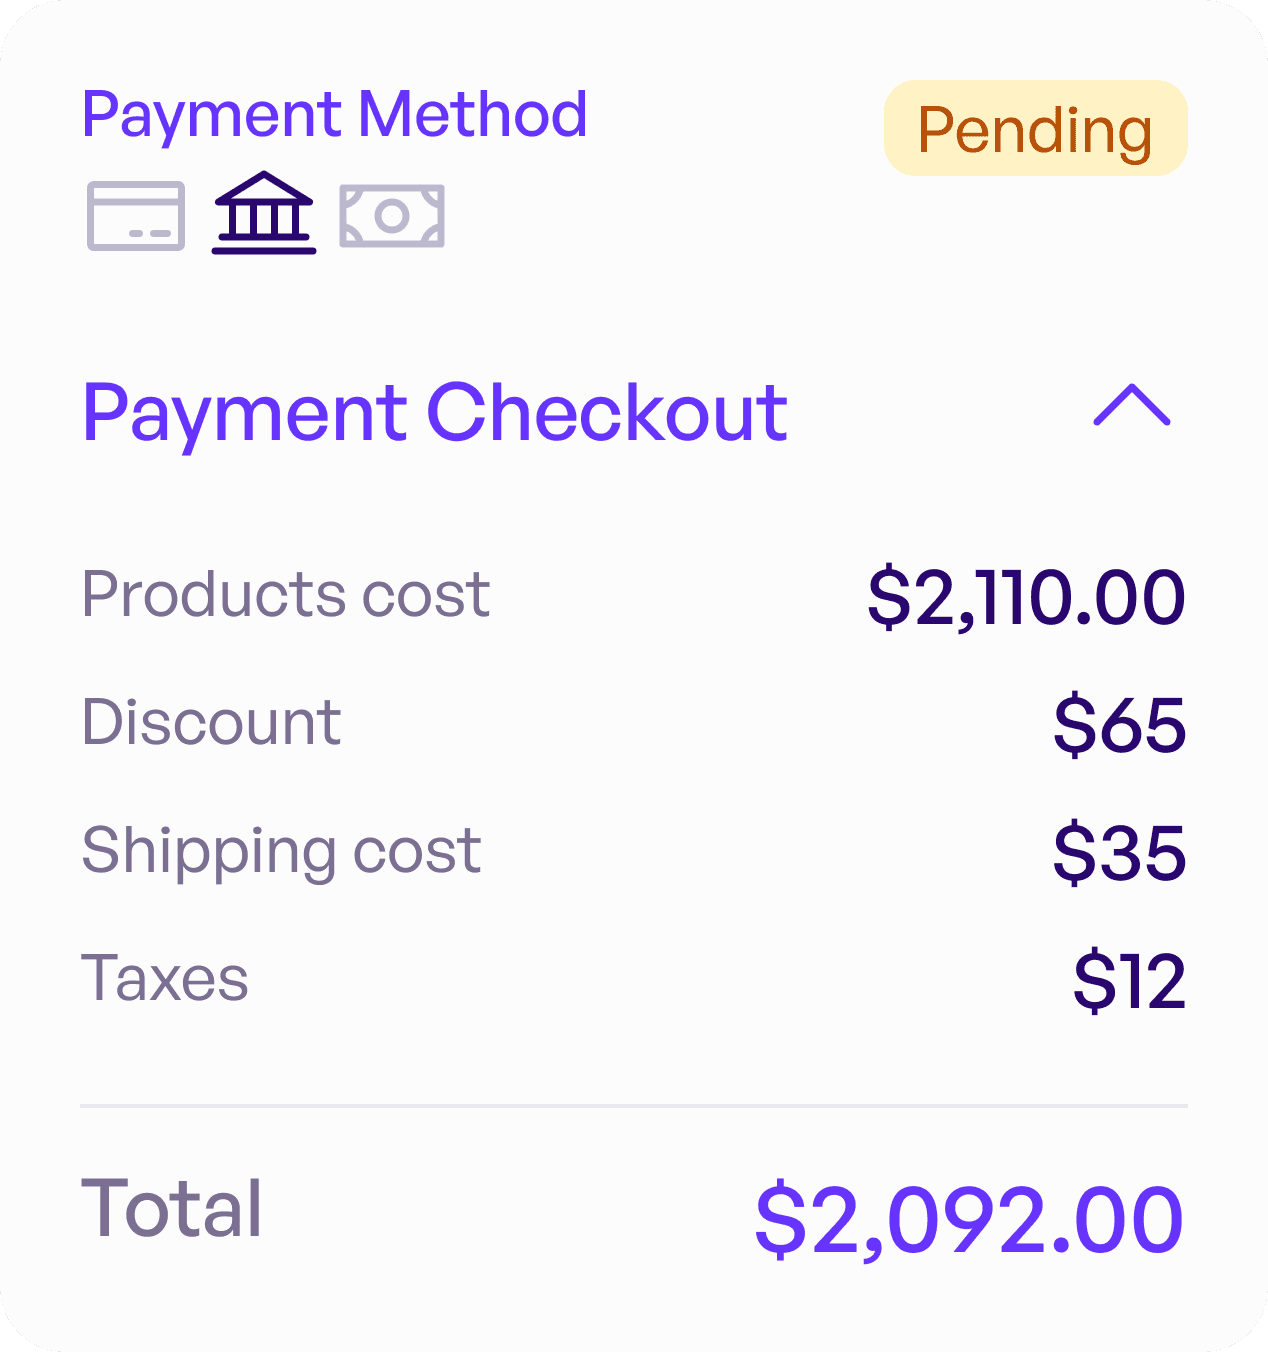Click the Payment Checkout heading
This screenshot has height=1352, width=1268.
[435, 413]
